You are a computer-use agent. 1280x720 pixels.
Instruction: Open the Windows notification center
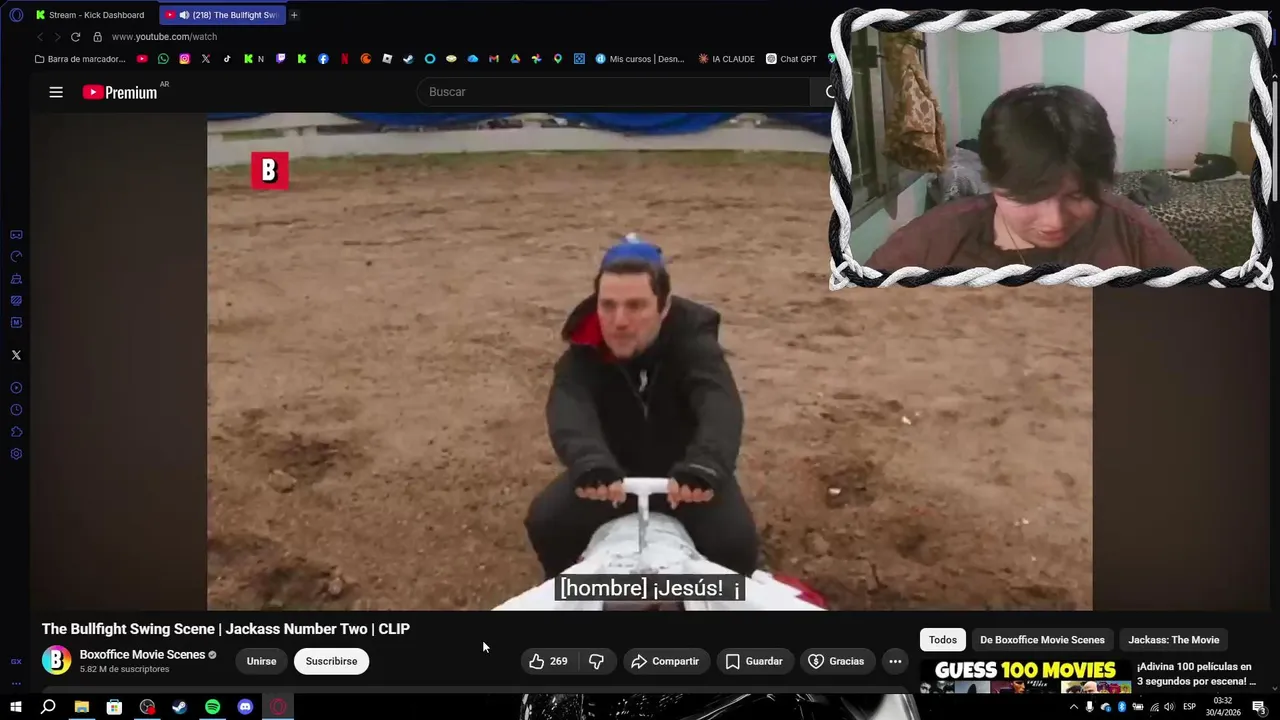click(x=1259, y=707)
